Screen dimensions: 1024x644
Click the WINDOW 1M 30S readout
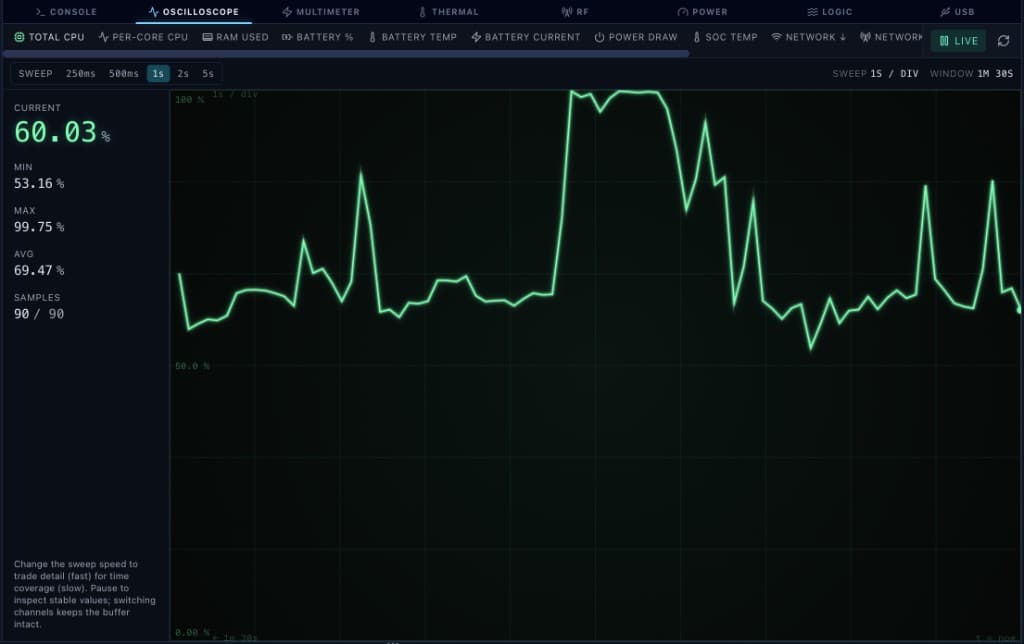click(x=971, y=74)
